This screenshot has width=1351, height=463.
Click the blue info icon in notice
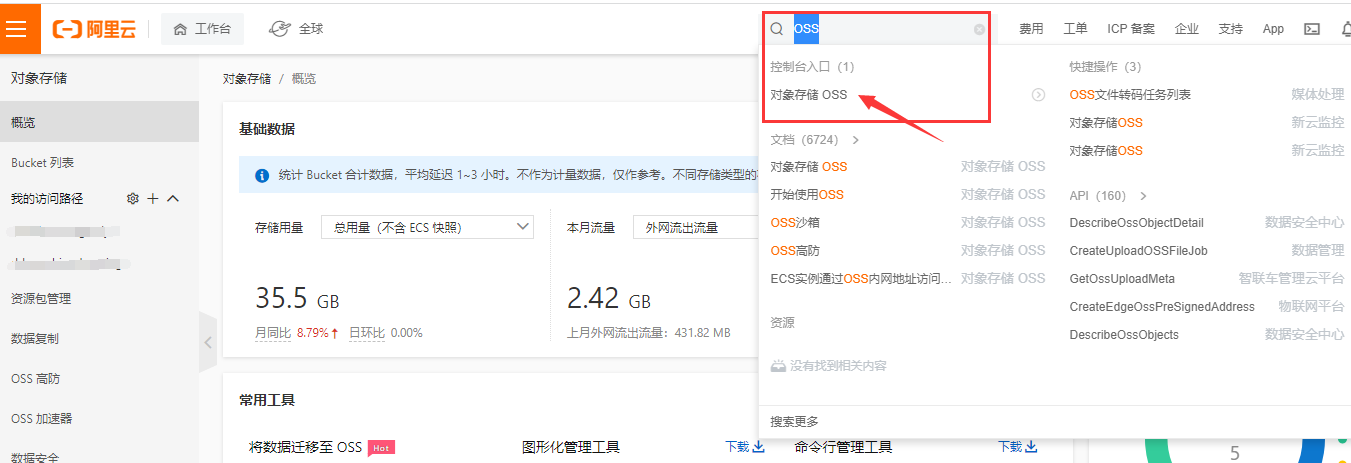pos(262,176)
